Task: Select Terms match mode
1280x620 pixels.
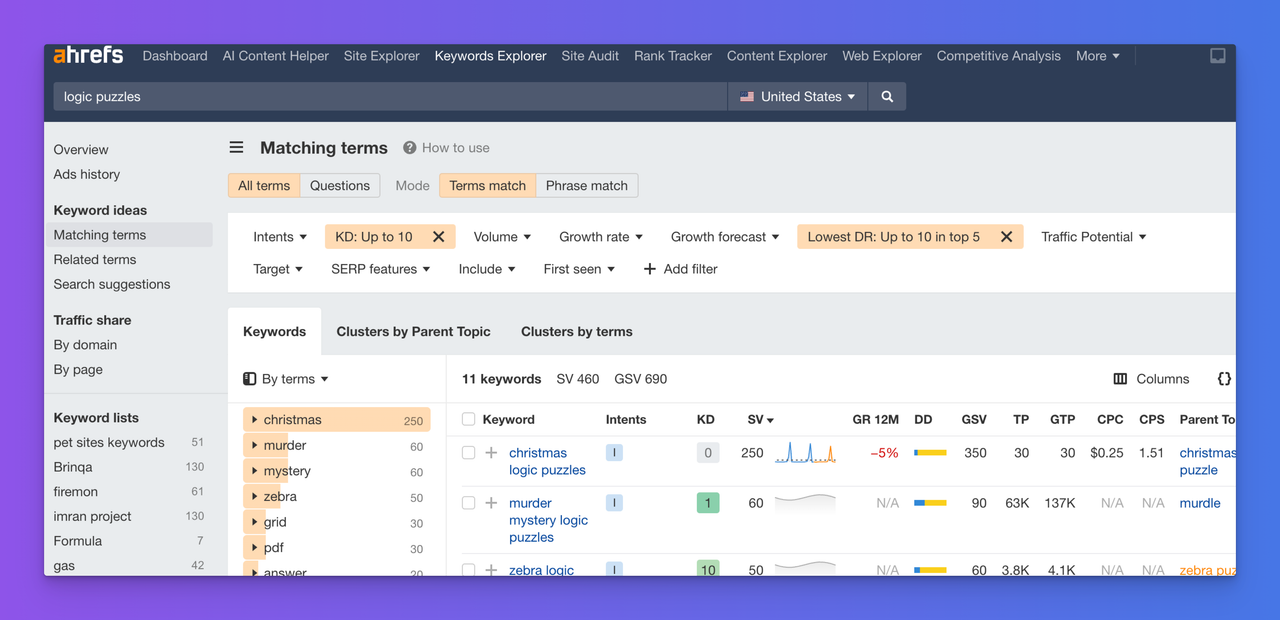Action: 487,186
